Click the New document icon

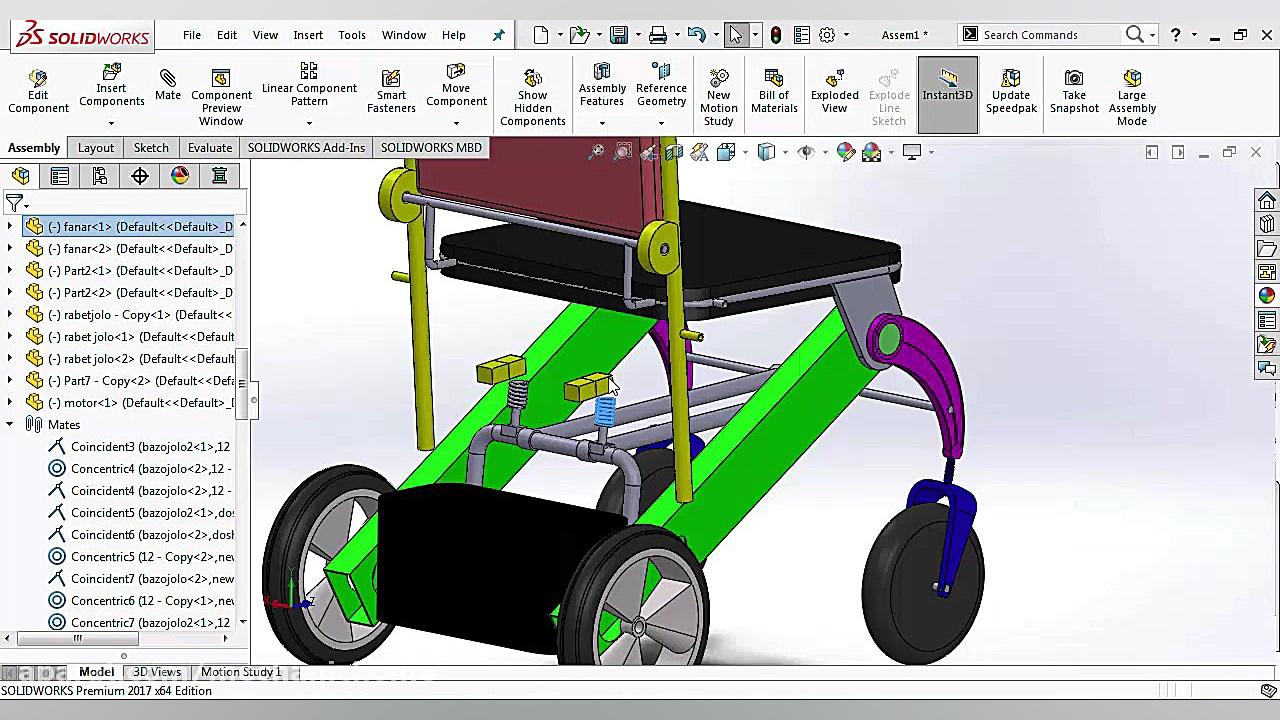(x=541, y=35)
